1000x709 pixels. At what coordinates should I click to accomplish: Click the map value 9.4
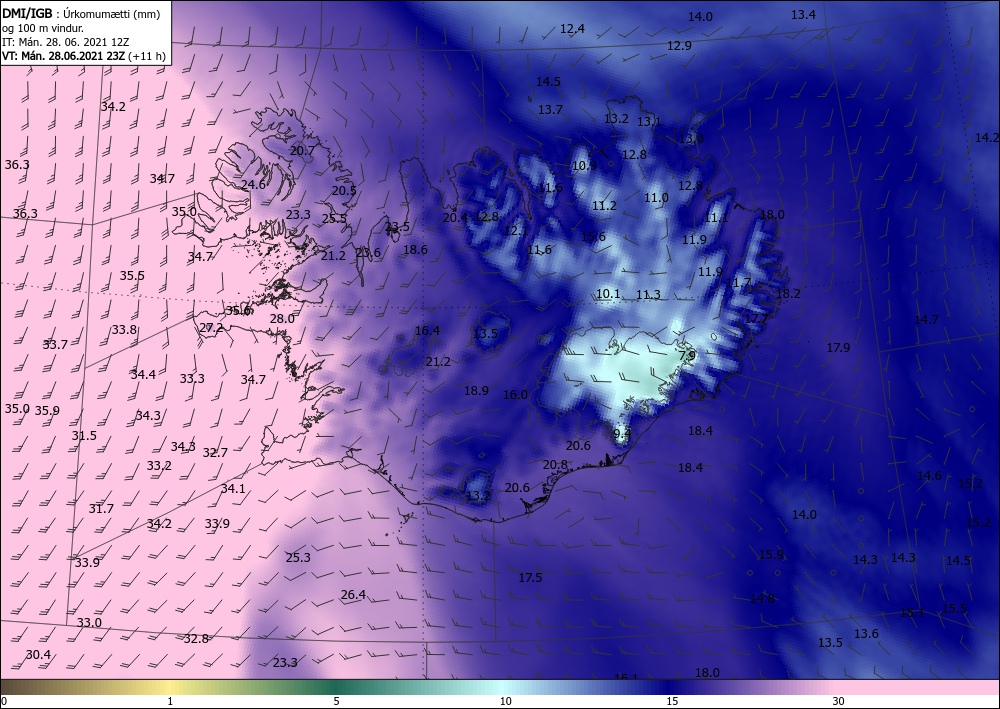click(x=622, y=434)
